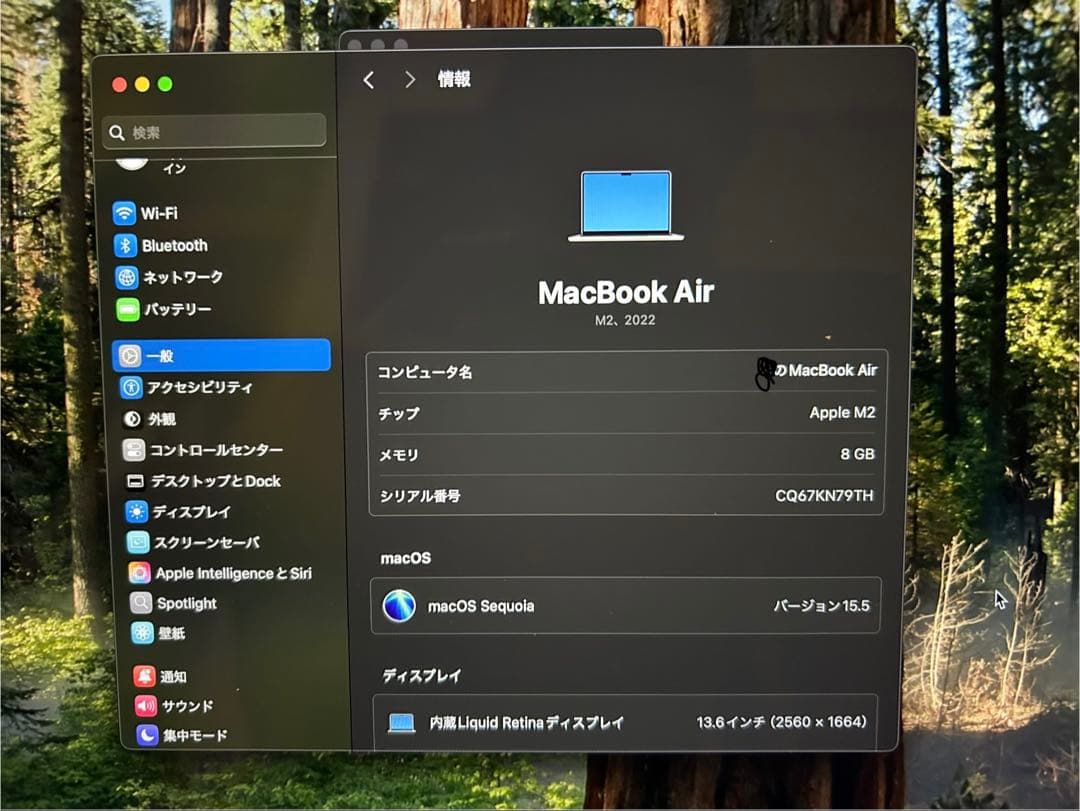The width and height of the screenshot is (1080, 811).
Task: Click the Spotlight magnifier icon
Action: 140,603
